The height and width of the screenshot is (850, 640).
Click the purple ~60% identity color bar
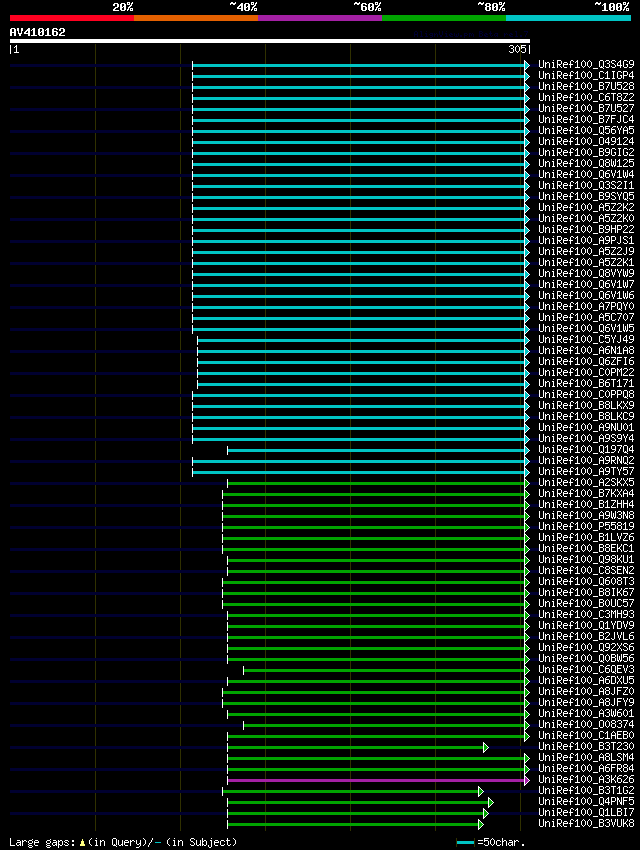(x=320, y=18)
